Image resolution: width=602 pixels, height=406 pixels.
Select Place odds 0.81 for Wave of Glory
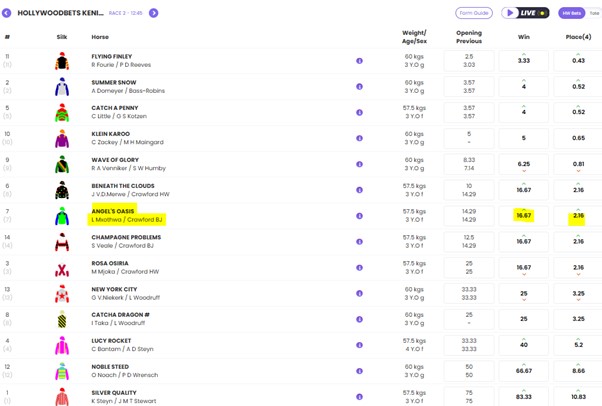coord(578,164)
